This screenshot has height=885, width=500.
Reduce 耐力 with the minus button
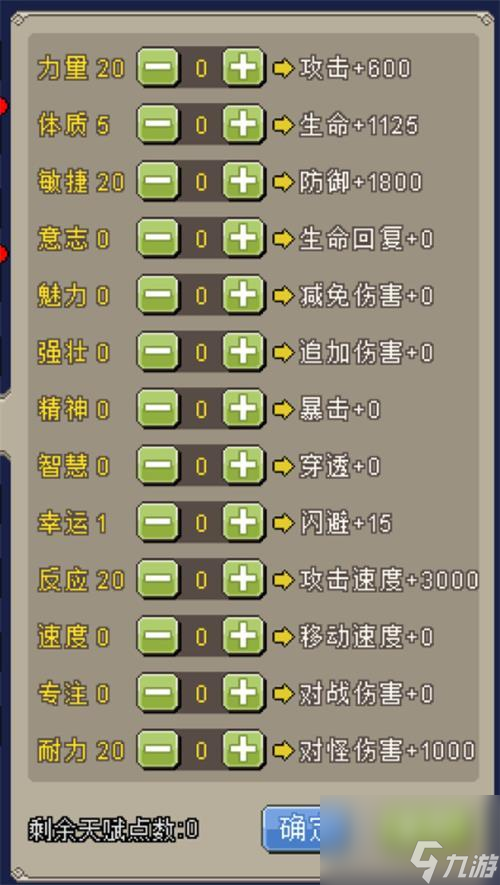(x=158, y=751)
